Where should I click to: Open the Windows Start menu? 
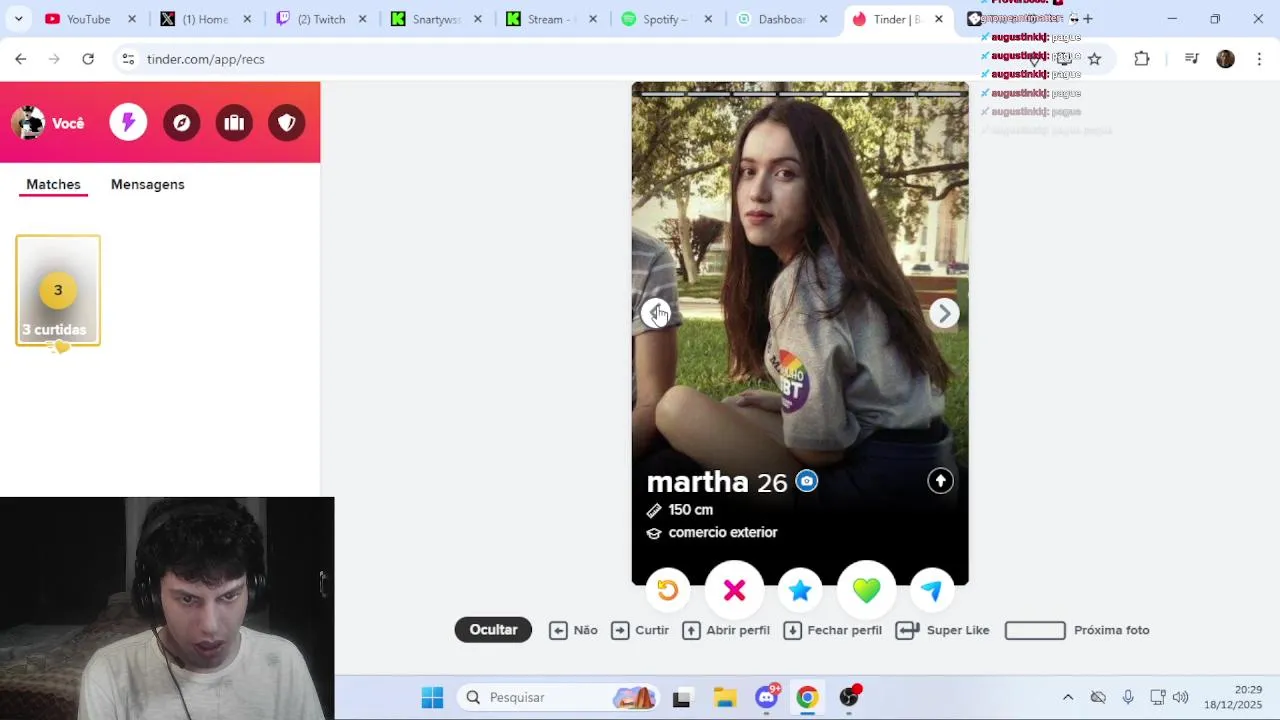(x=432, y=697)
